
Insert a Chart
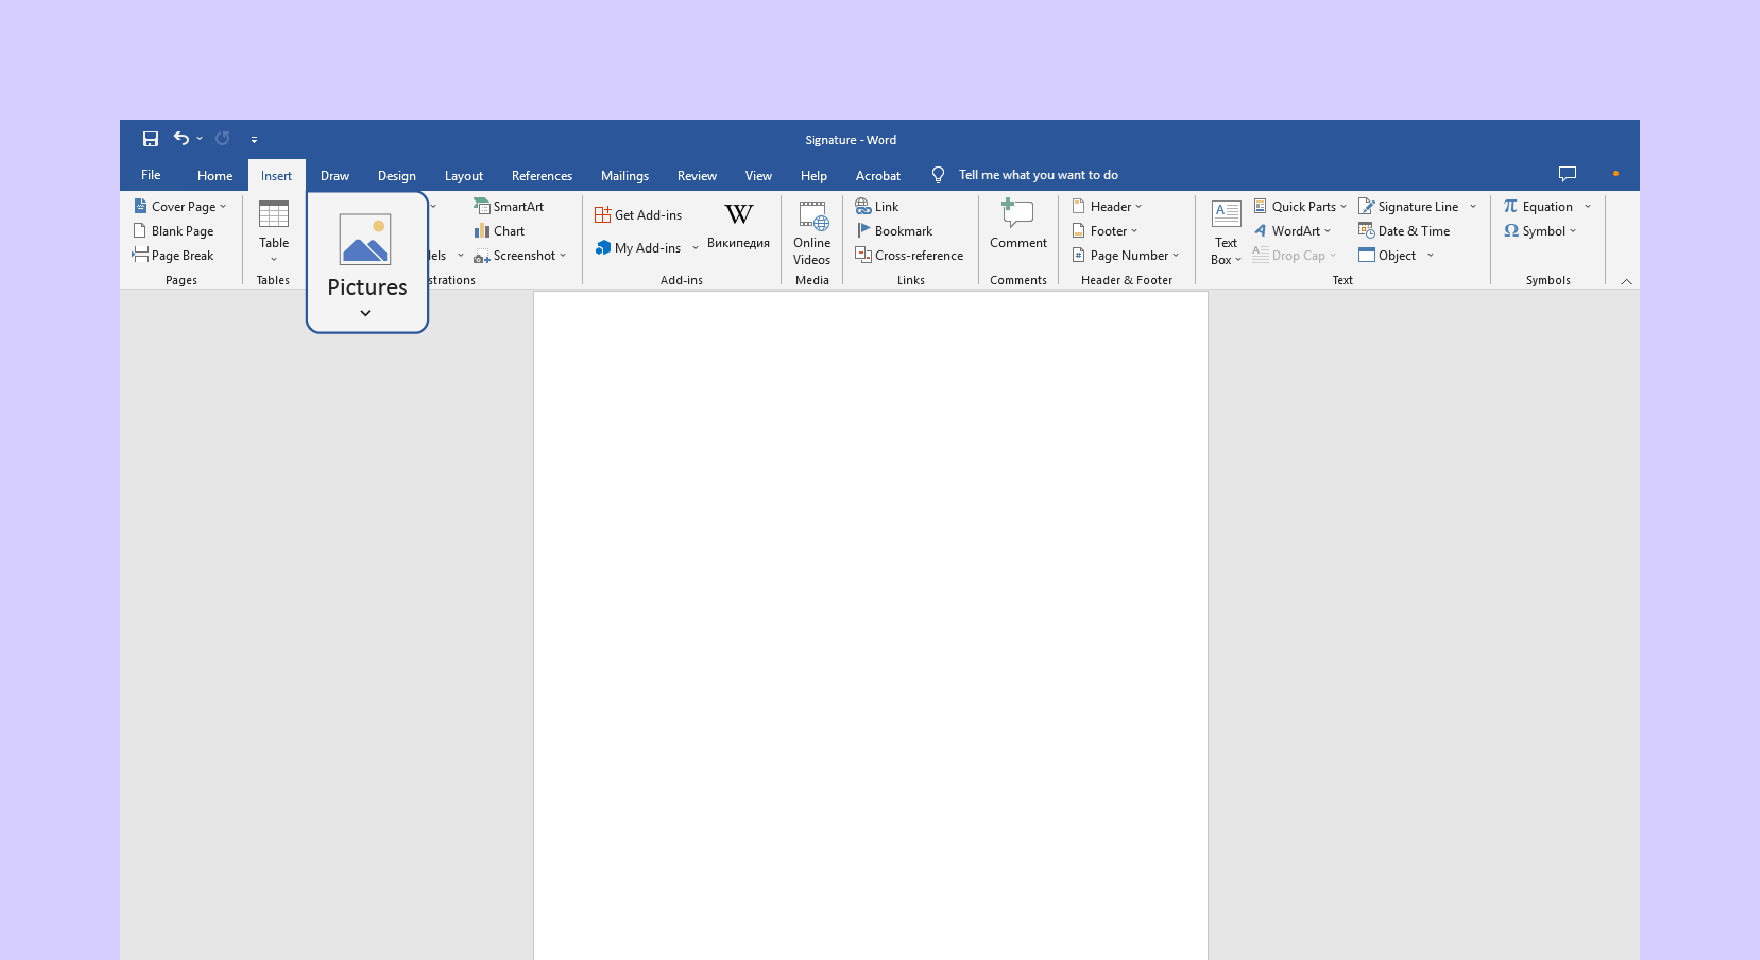(x=500, y=231)
